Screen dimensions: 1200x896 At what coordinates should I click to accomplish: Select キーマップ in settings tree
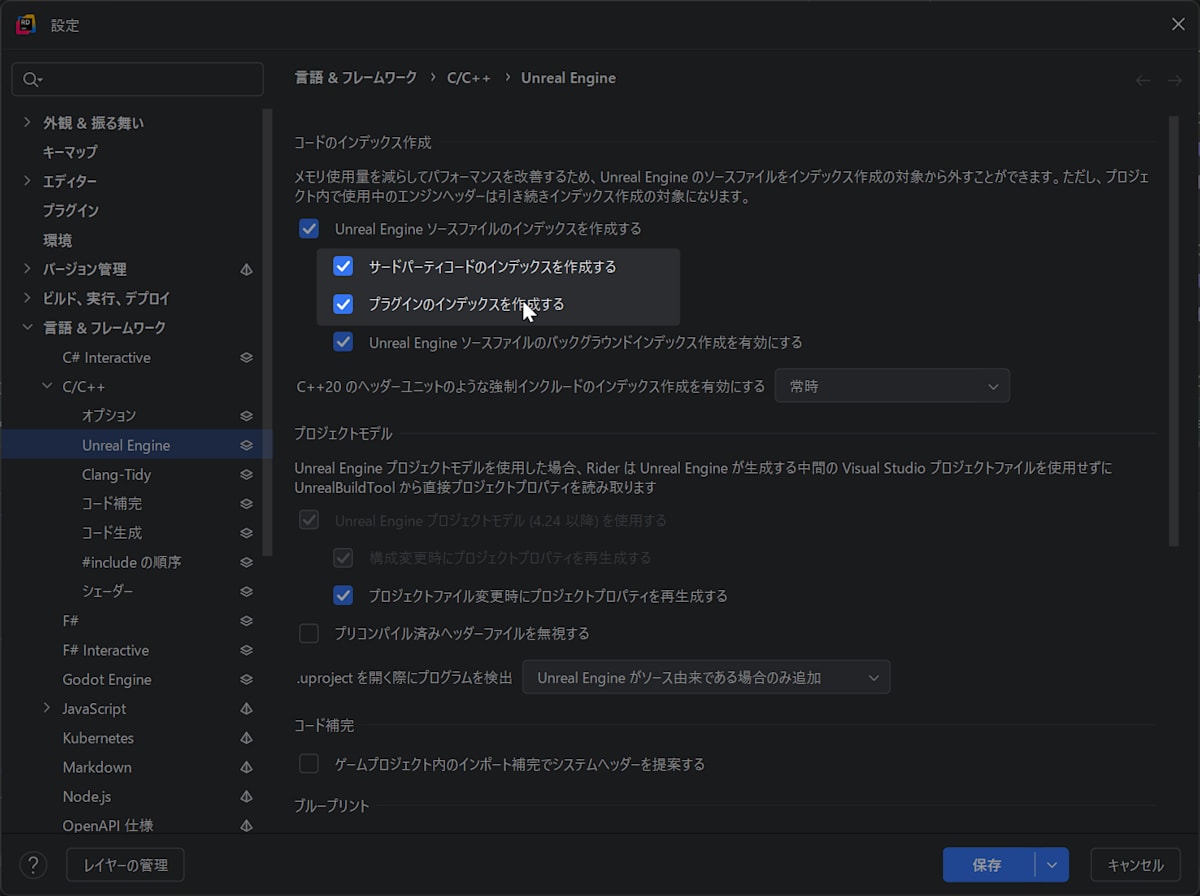click(x=70, y=152)
